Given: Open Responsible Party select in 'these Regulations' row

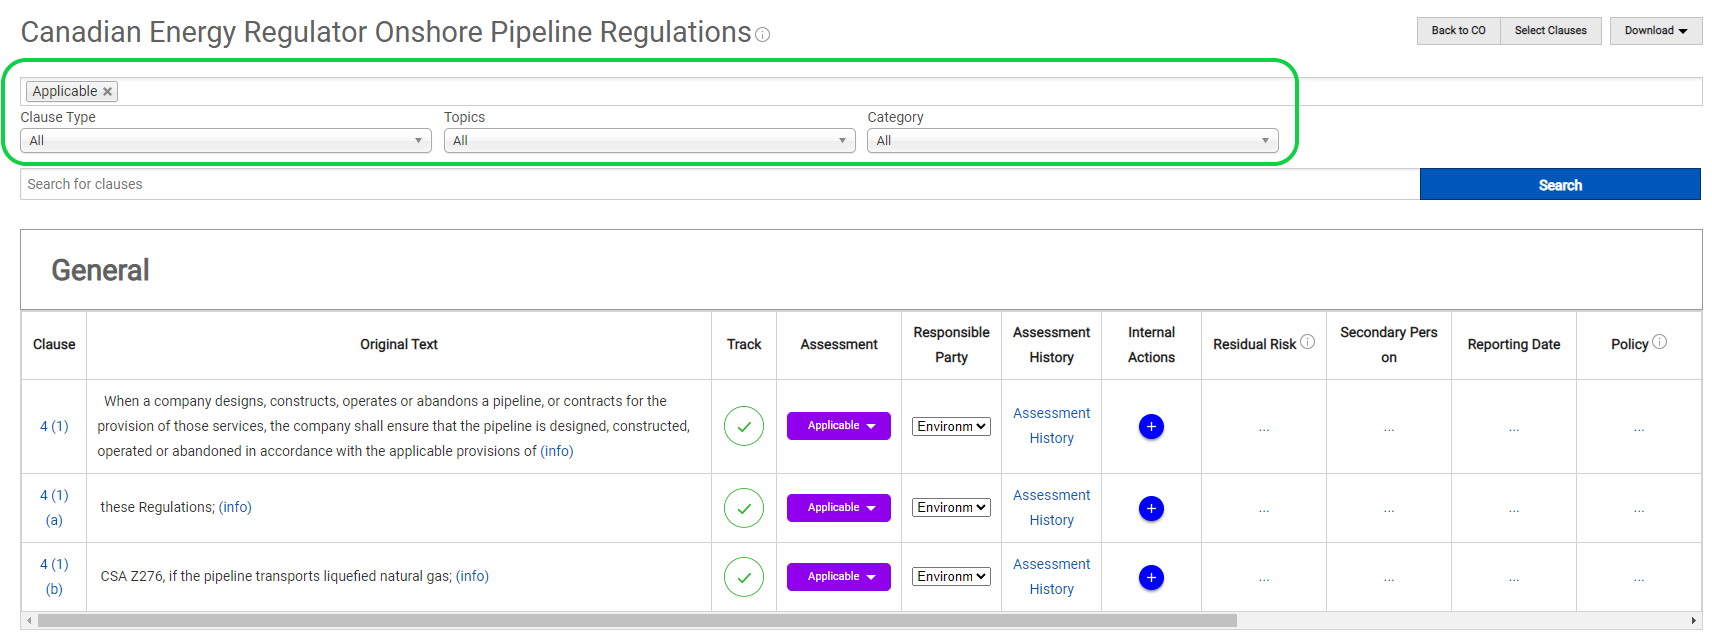Looking at the screenshot, I should click(x=951, y=508).
